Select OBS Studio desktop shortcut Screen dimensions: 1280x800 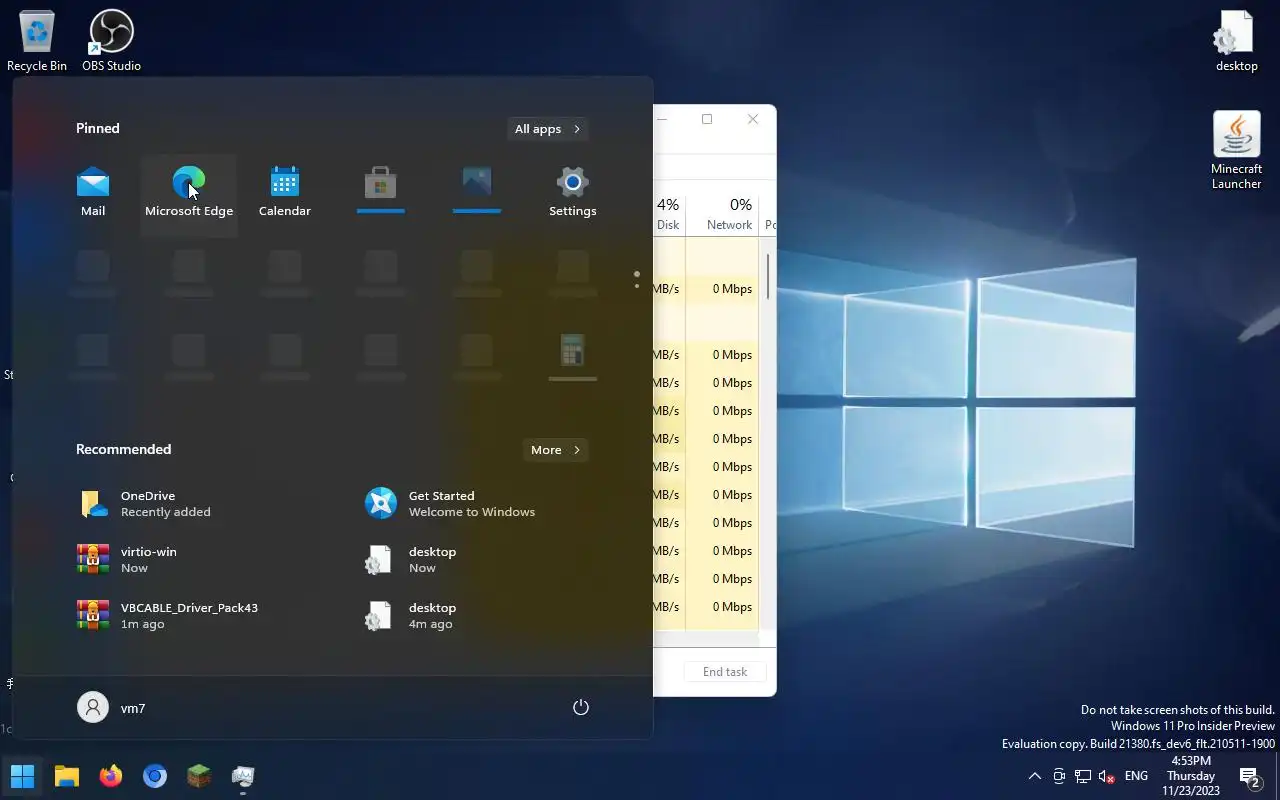(111, 41)
